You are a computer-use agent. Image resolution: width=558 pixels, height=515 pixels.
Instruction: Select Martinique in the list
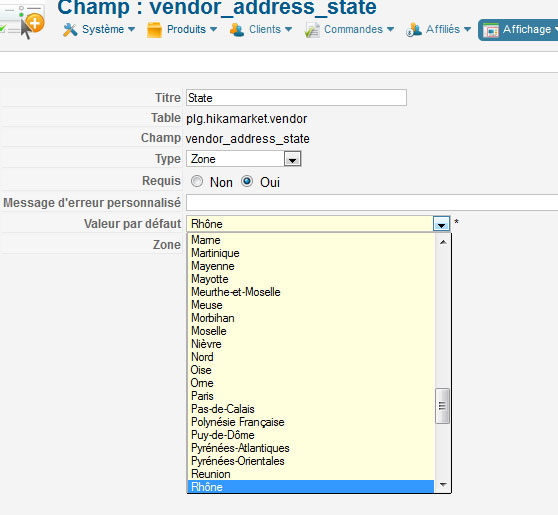311,253
